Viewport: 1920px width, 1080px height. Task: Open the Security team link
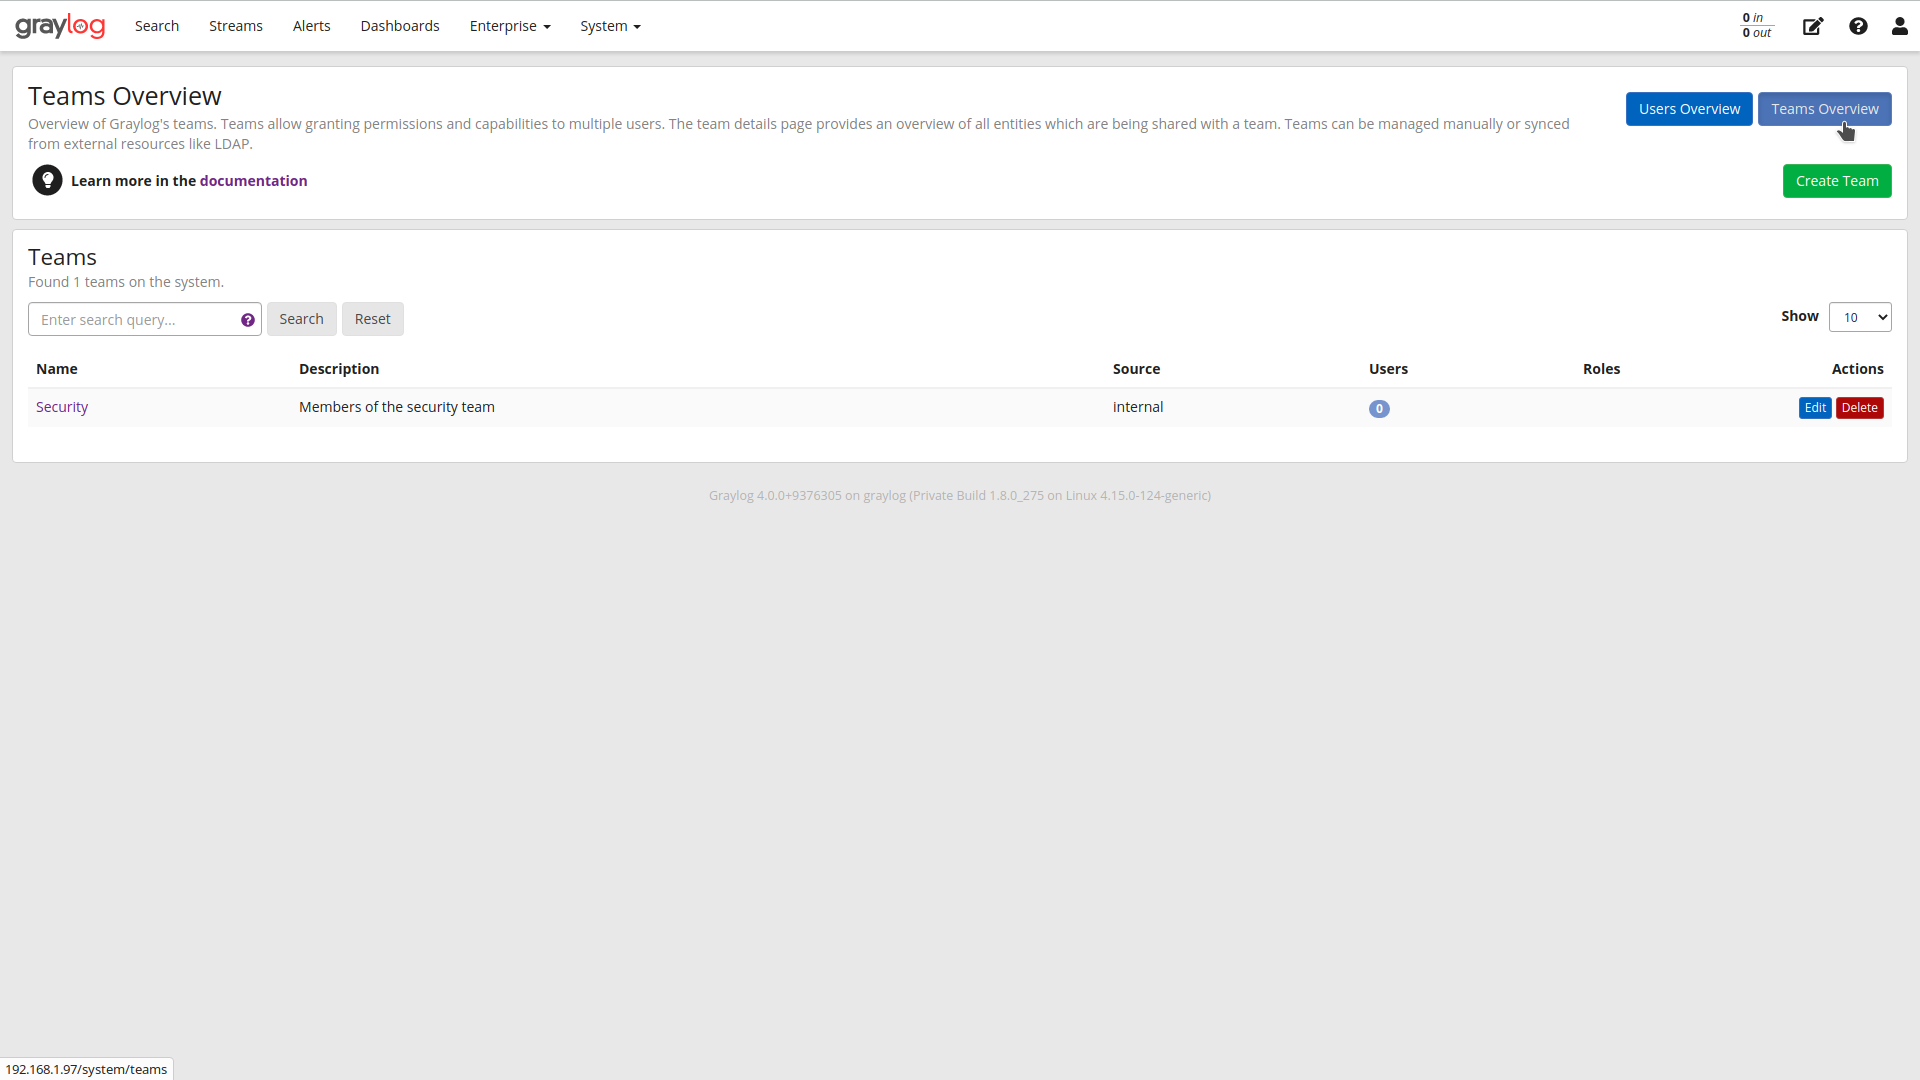[x=62, y=407]
